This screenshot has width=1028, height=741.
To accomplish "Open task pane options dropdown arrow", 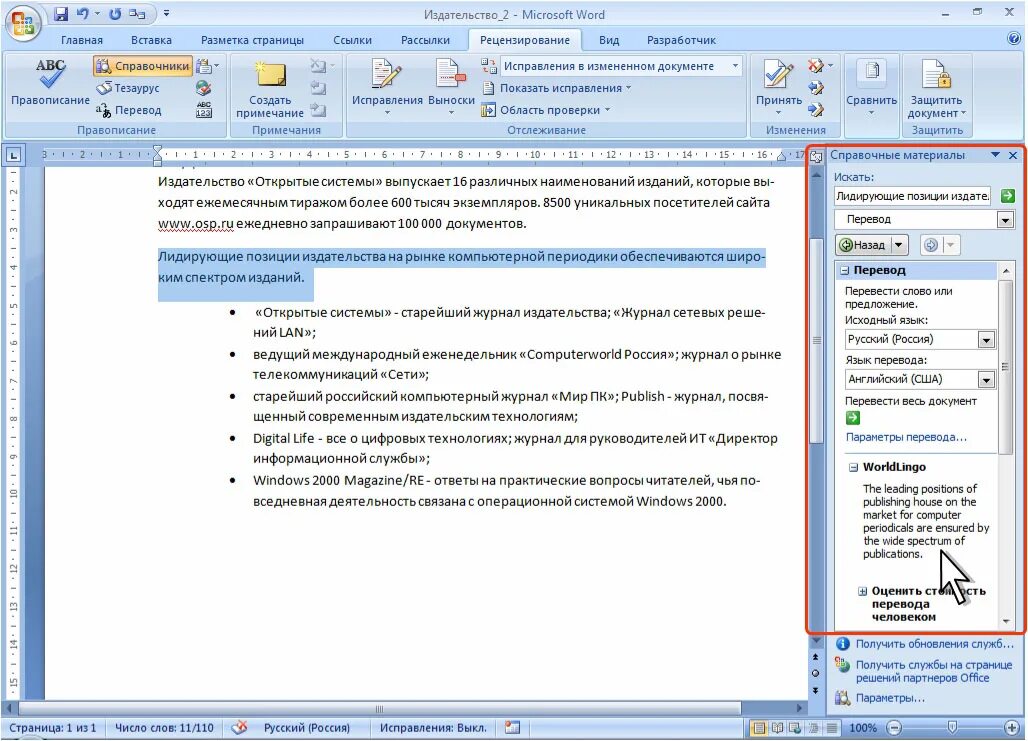I will pyautogui.click(x=995, y=155).
